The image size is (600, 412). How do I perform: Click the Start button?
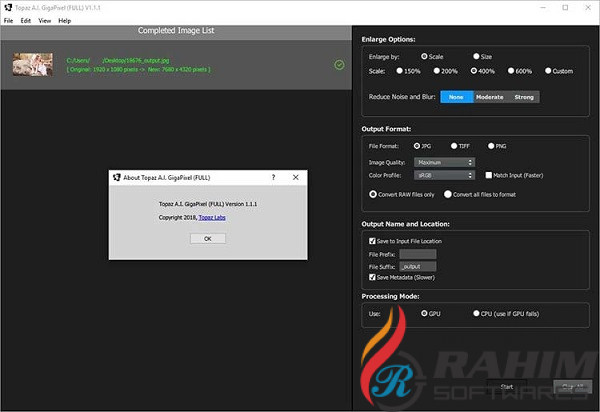pos(506,387)
